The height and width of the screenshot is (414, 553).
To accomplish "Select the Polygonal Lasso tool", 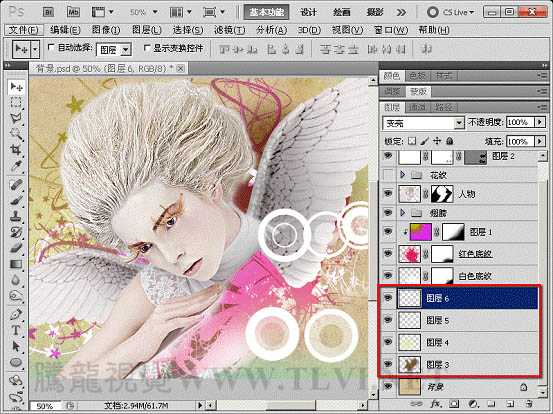I will click(x=16, y=118).
